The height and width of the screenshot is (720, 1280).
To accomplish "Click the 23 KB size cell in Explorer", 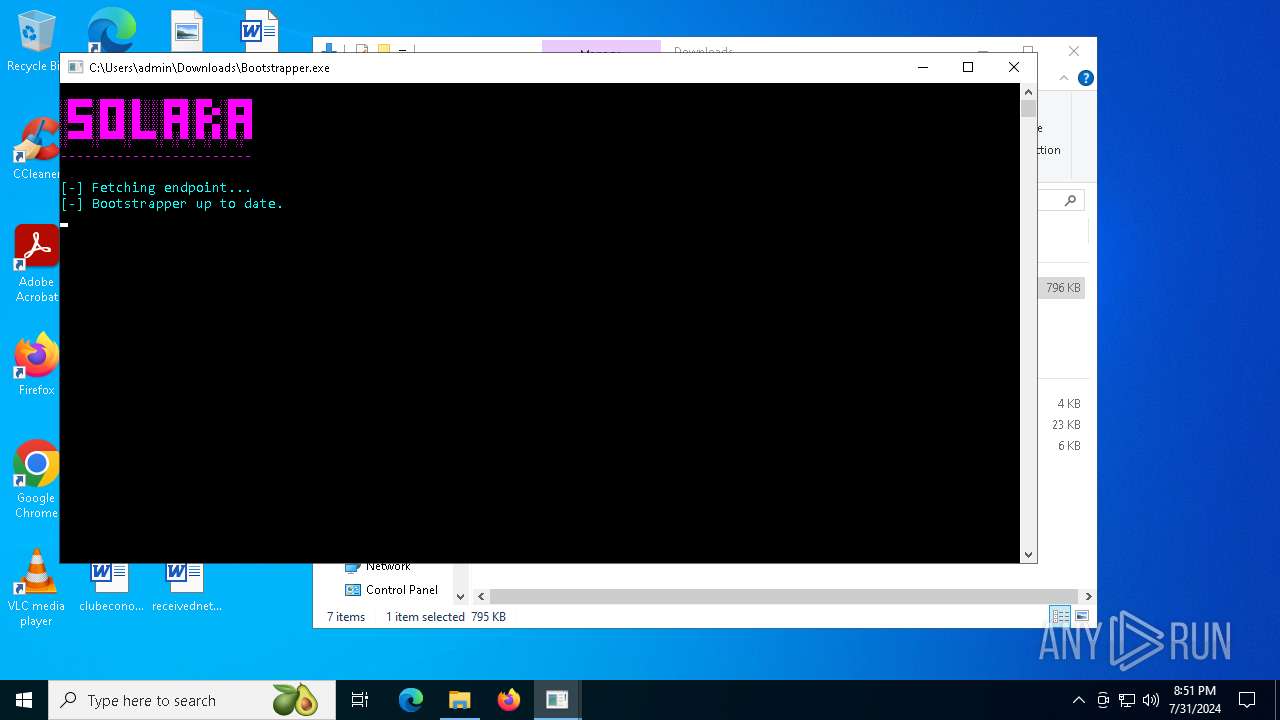I will [x=1066, y=425].
